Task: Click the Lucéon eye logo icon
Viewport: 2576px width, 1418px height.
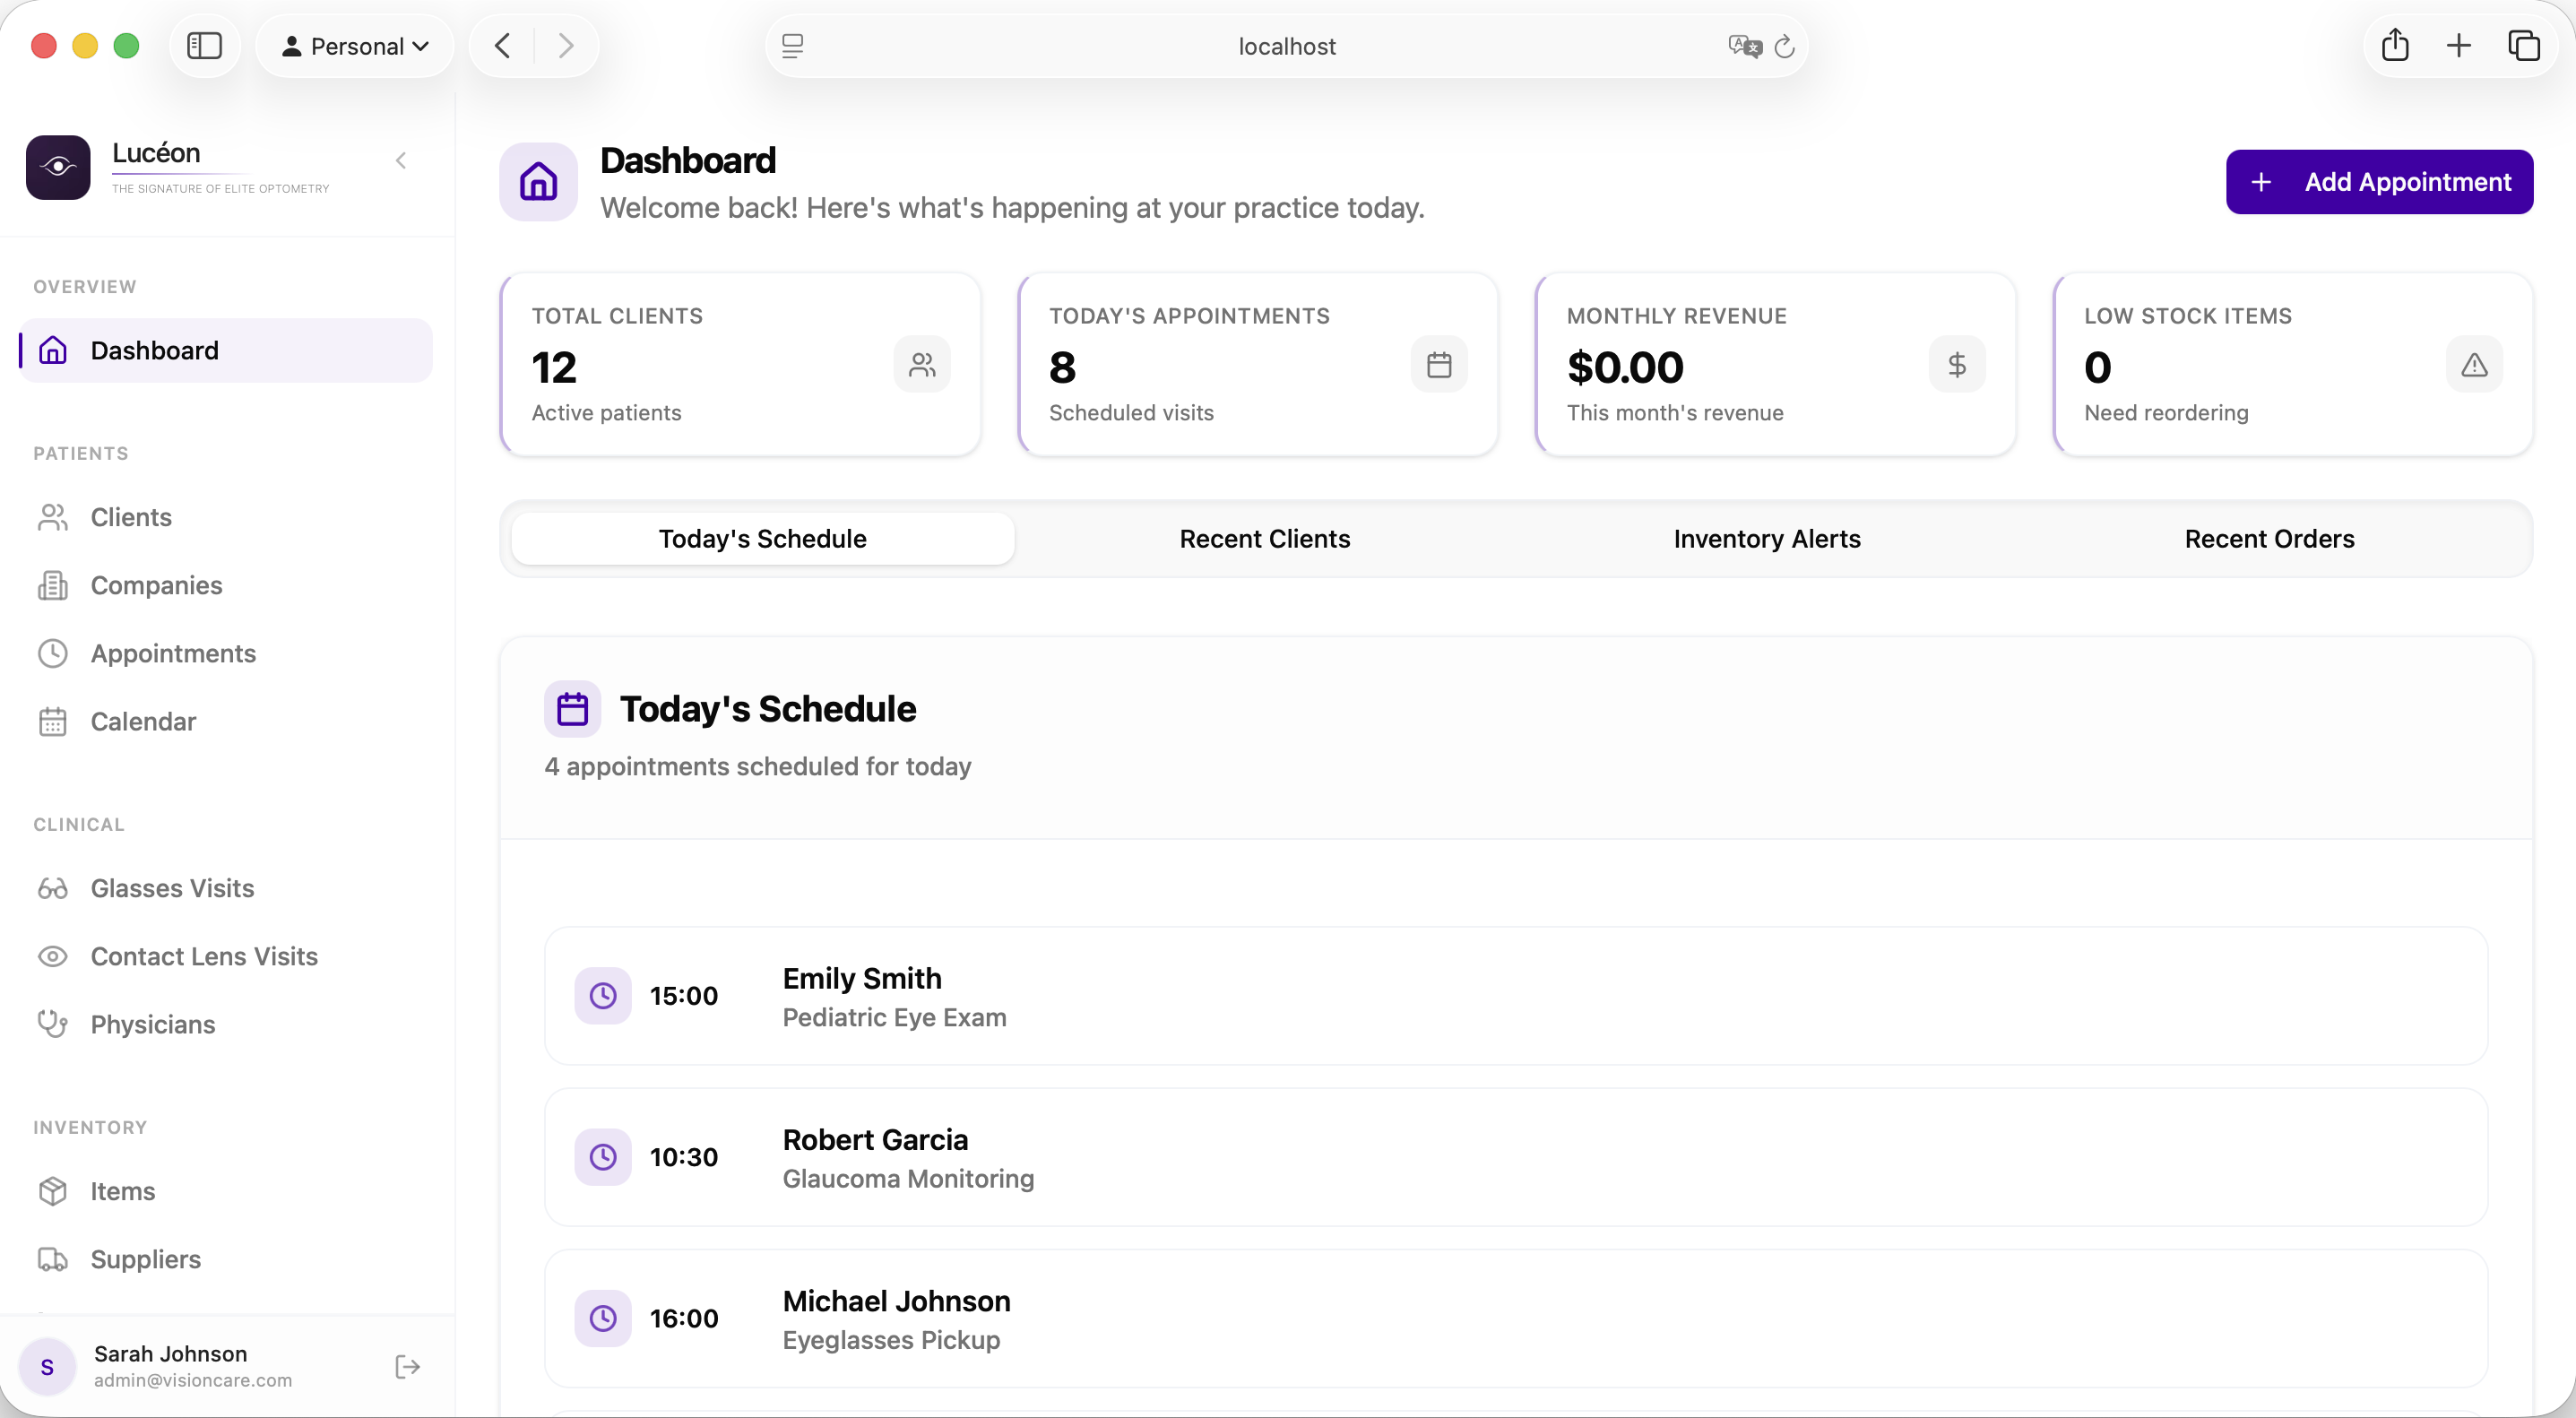Action: coord(58,167)
